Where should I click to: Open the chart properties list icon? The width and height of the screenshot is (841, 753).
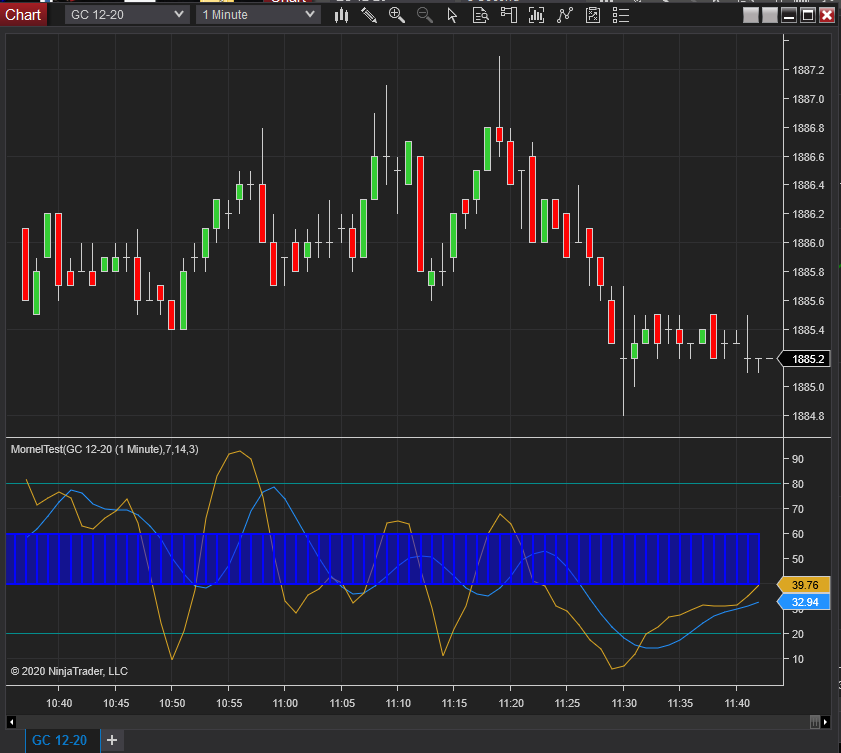tap(621, 15)
